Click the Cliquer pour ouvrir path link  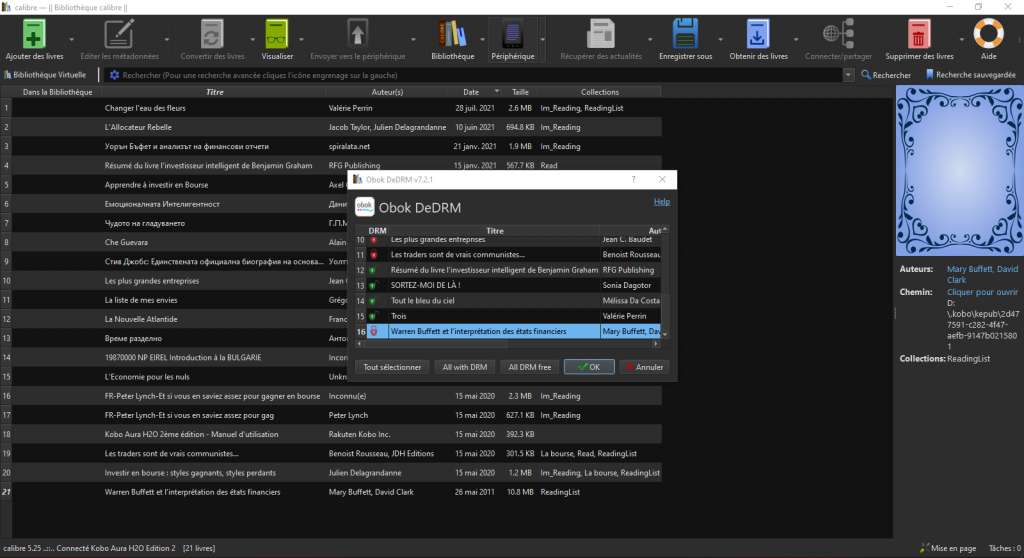[982, 292]
